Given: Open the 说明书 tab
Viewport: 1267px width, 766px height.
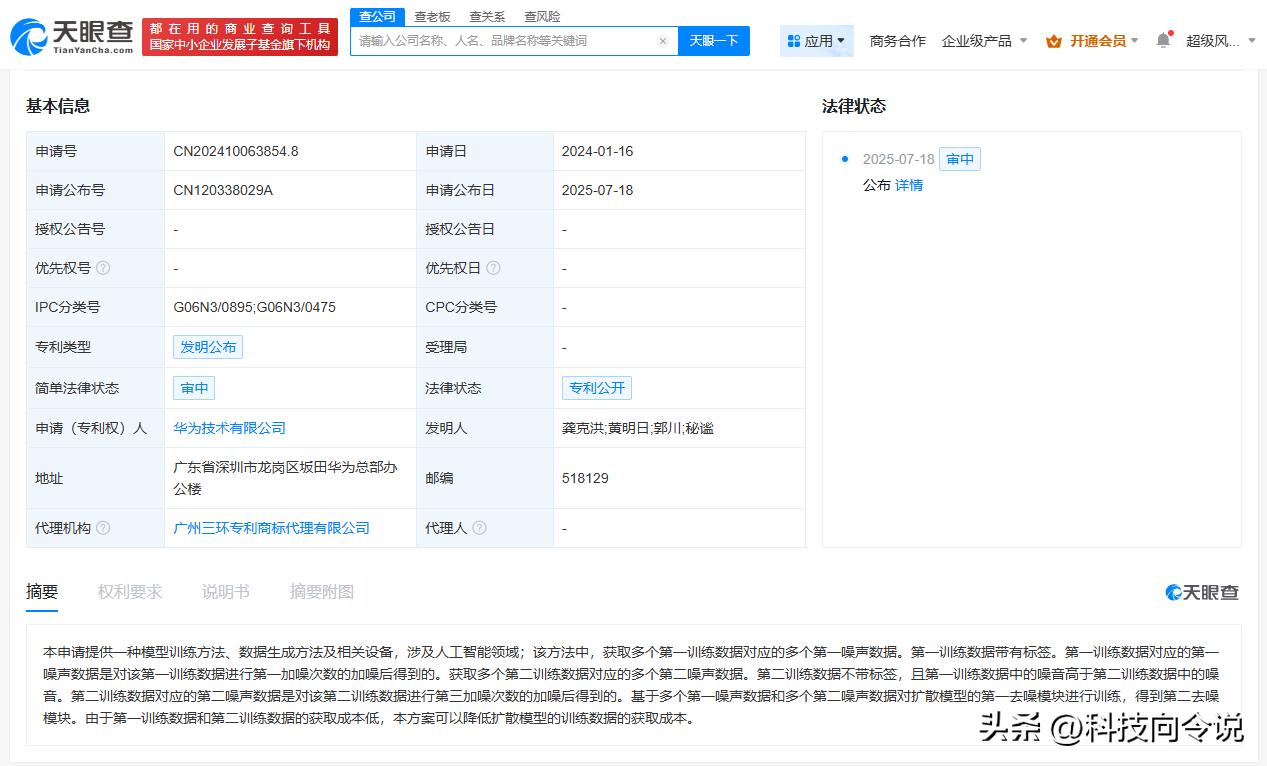Looking at the screenshot, I should [226, 592].
